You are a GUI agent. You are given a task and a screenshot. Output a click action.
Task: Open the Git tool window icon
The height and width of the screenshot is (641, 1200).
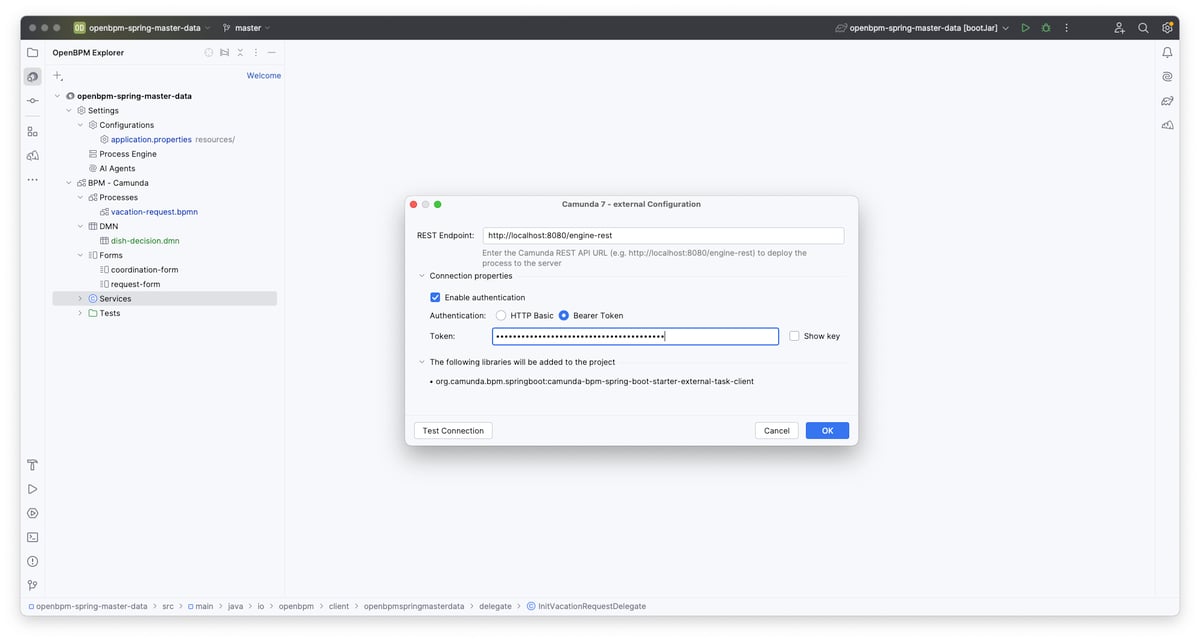[33, 585]
